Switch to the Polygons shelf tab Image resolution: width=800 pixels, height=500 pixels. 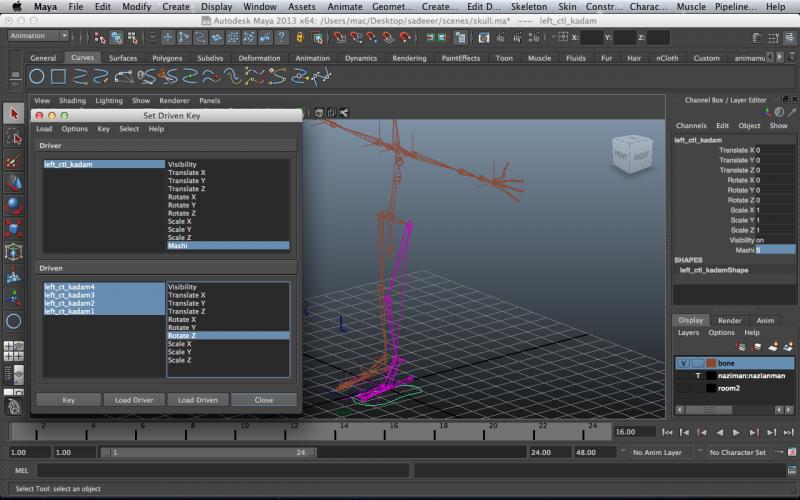[166, 58]
